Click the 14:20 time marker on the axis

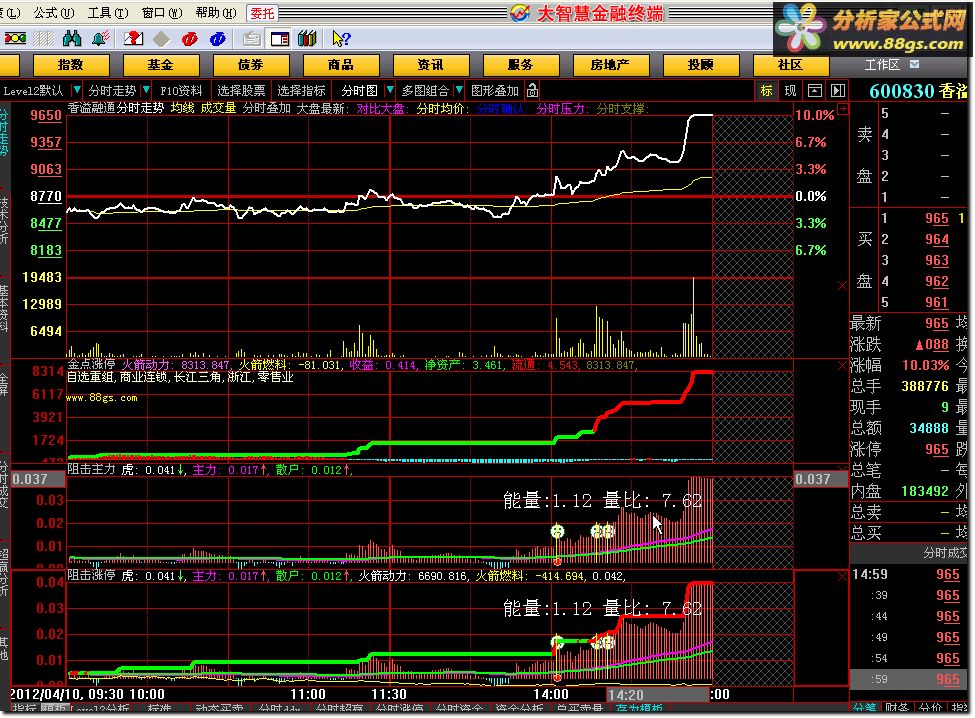(626, 695)
